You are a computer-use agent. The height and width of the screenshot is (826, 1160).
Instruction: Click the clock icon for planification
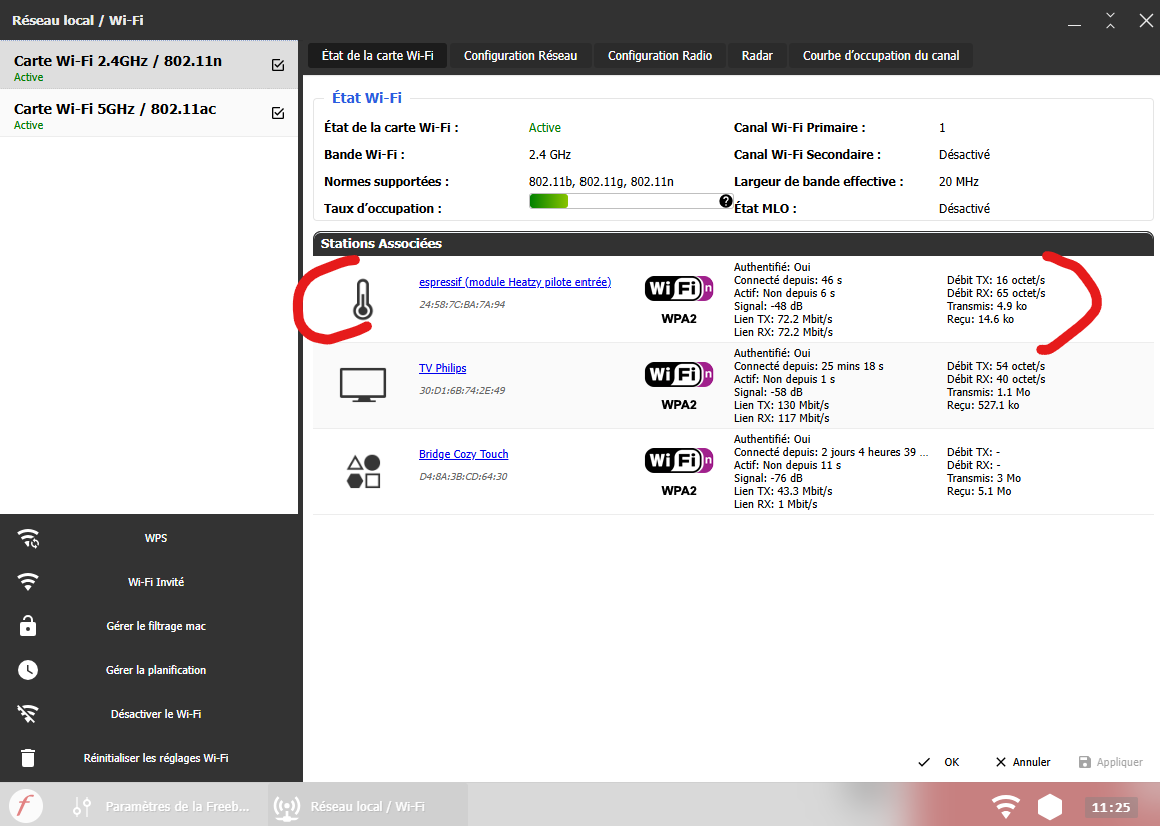coord(28,670)
